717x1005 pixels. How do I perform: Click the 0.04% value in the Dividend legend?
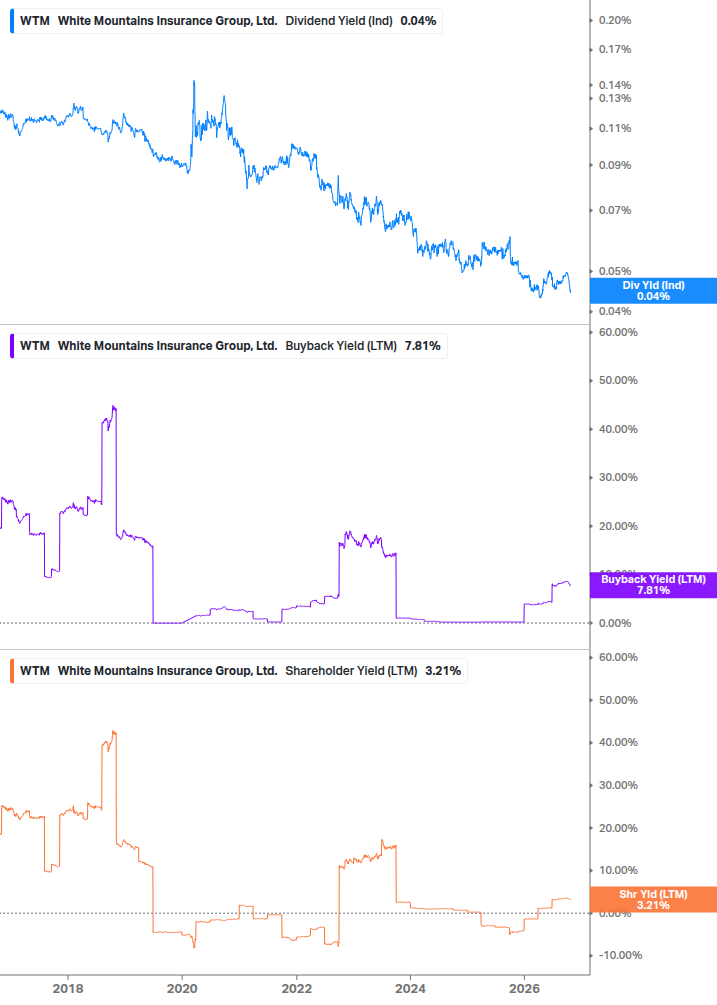(418, 21)
